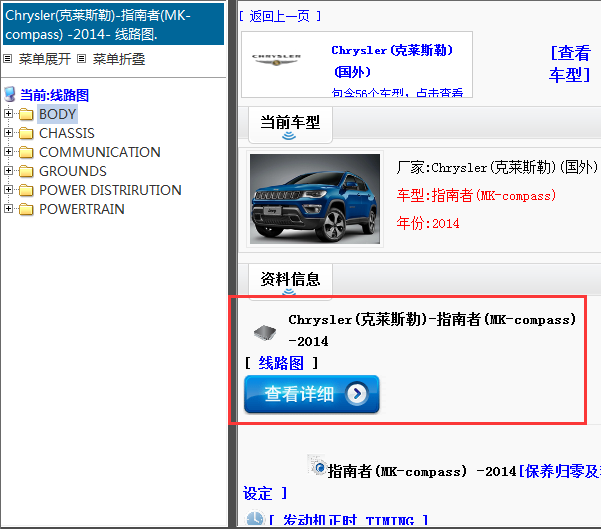Open the 线路图 wiring diagram link
The image size is (601, 529).
(281, 363)
